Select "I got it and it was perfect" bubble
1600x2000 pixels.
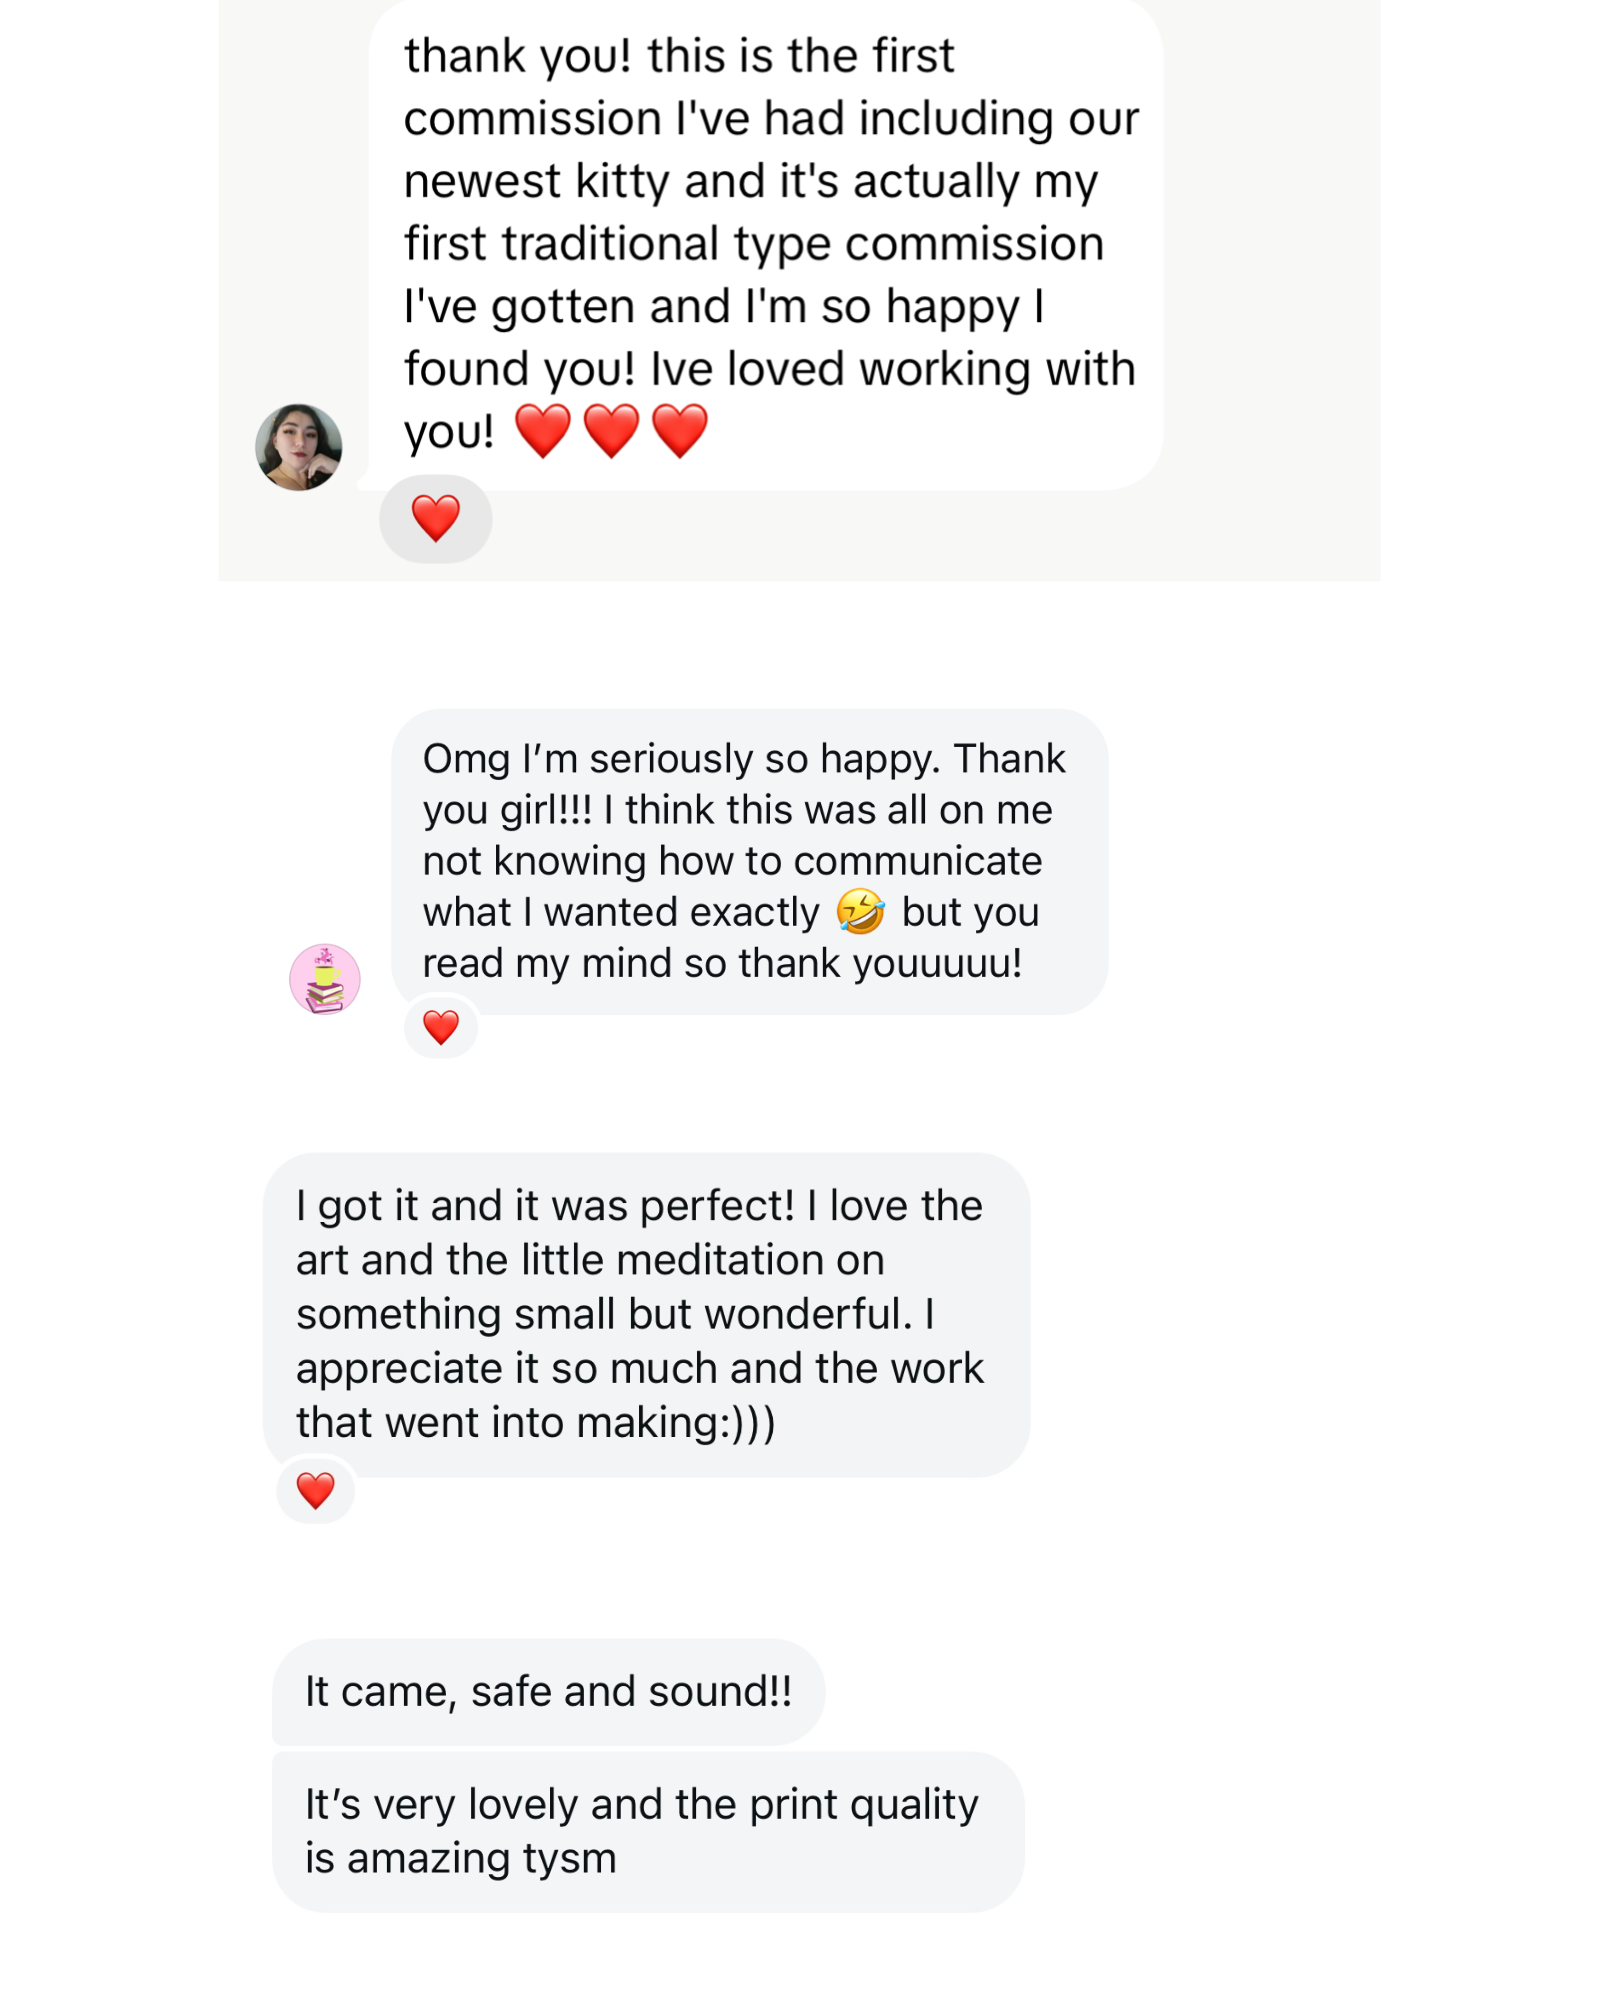tap(645, 1314)
